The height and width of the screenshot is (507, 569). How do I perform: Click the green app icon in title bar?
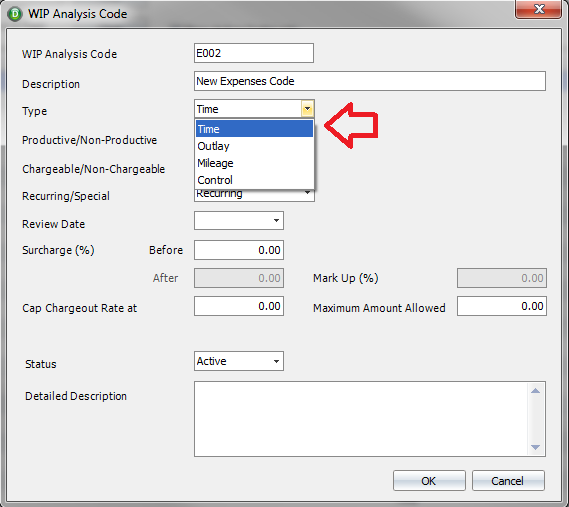[x=15, y=14]
